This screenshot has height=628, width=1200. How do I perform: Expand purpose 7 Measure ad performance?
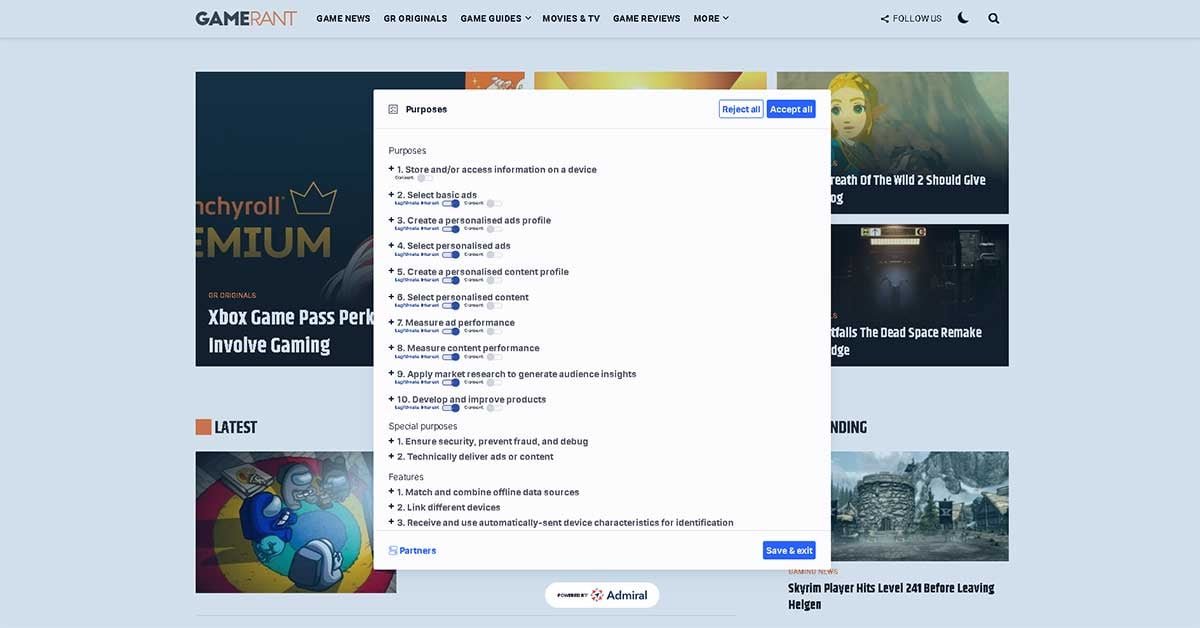click(392, 323)
